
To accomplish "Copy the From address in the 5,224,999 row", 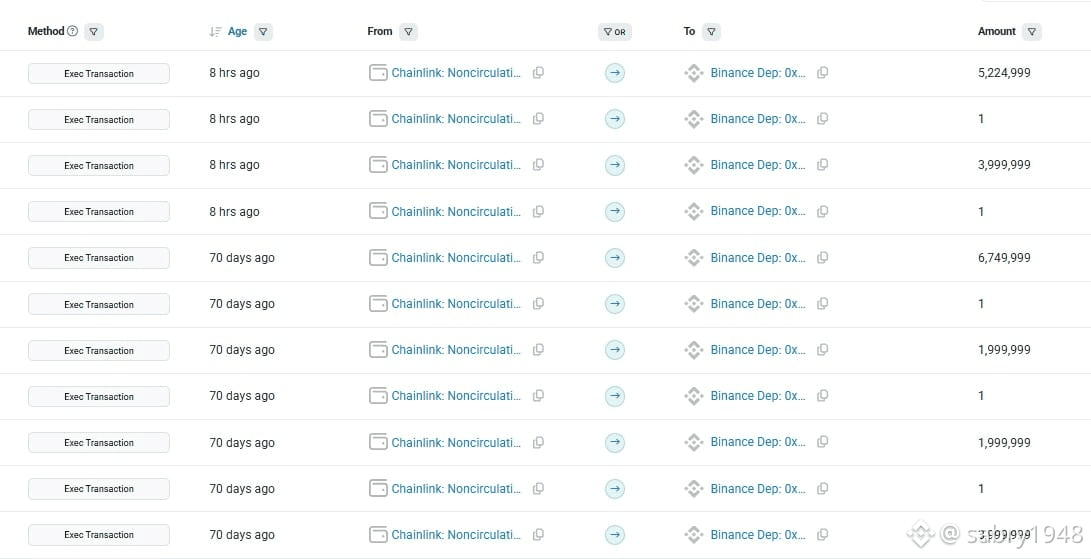I will coord(538,73).
